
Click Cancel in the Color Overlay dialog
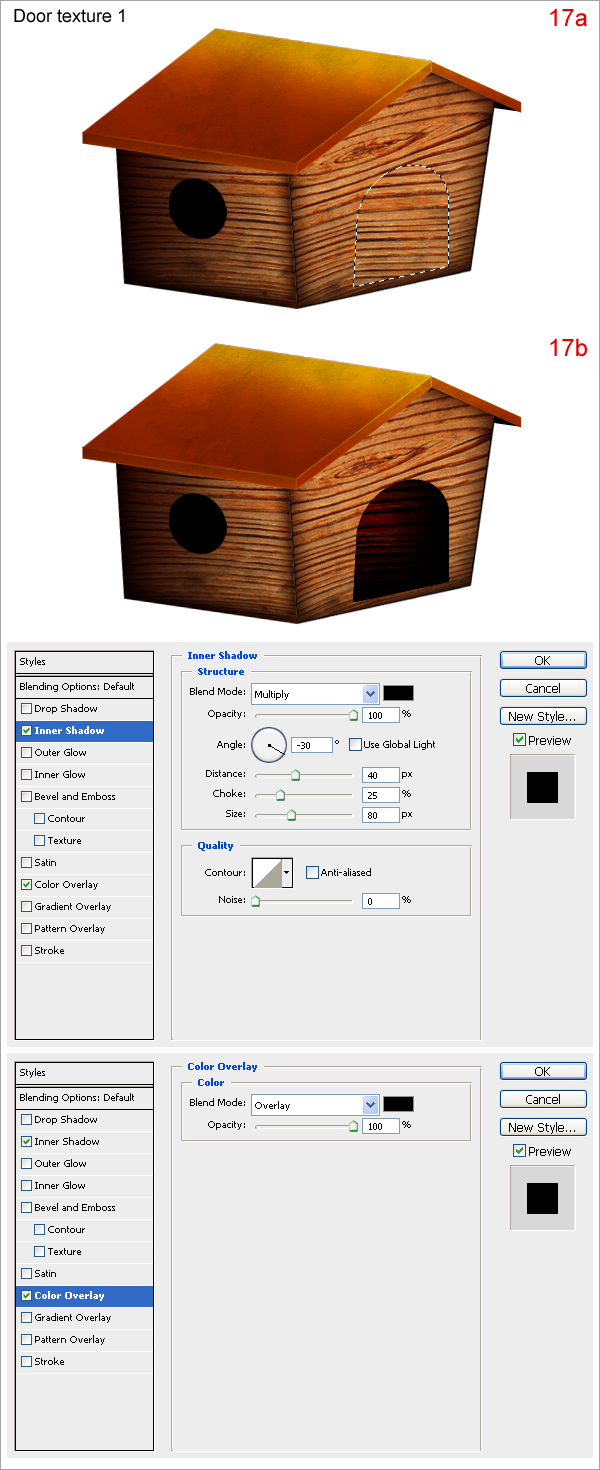(543, 1099)
